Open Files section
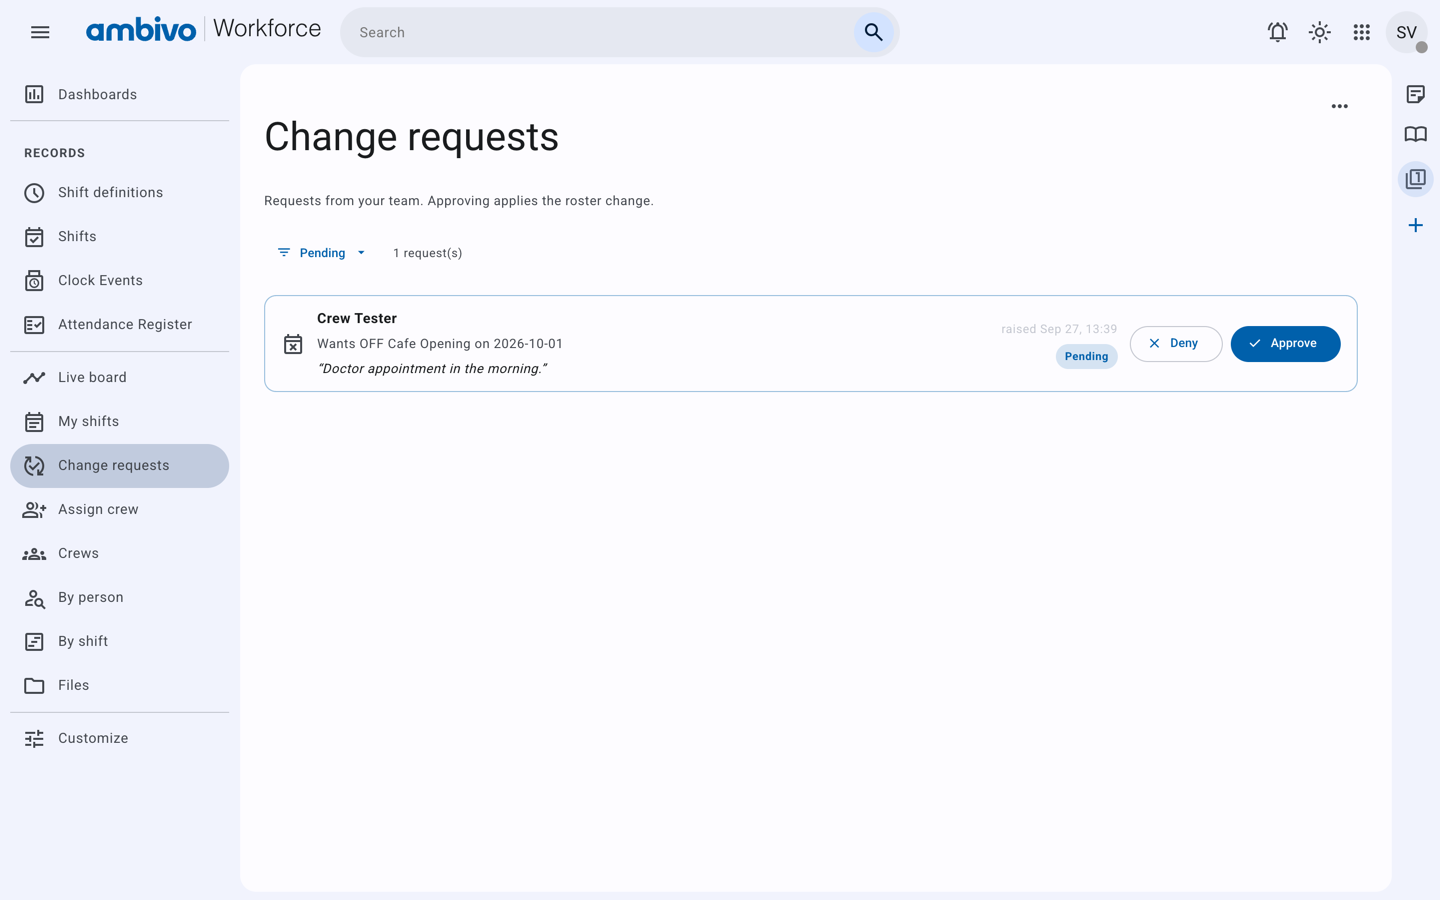 point(119,685)
